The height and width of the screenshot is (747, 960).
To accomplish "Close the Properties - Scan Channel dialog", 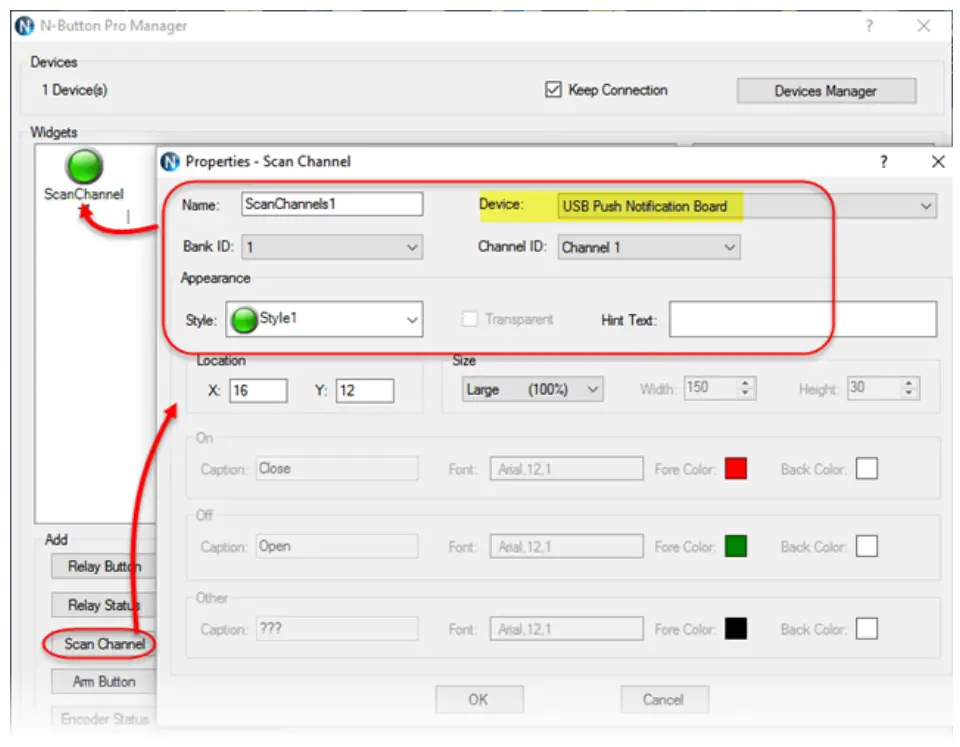I will [x=938, y=162].
